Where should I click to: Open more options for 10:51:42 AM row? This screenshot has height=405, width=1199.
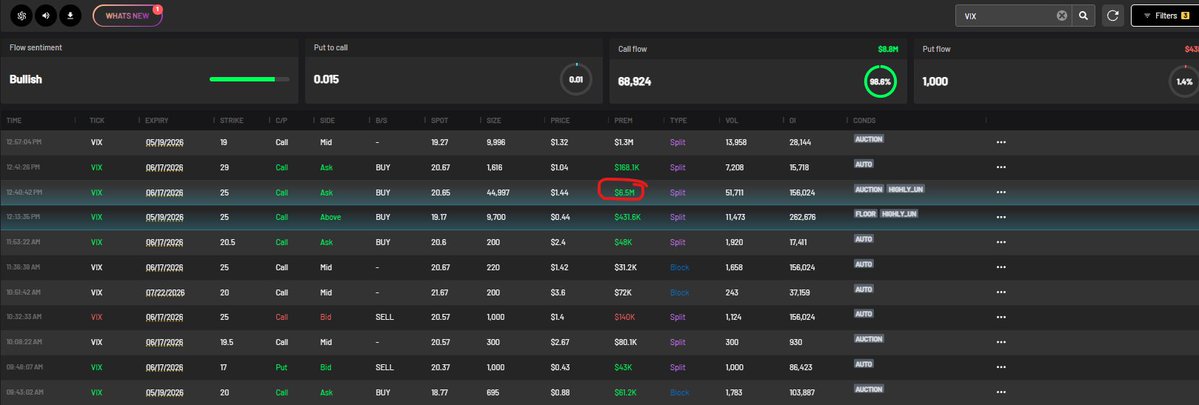tap(1001, 293)
